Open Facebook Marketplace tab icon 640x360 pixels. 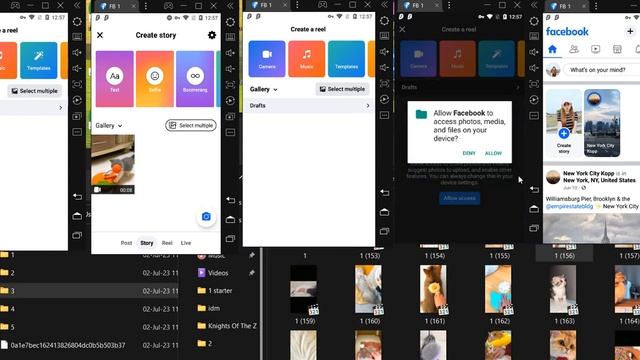tap(617, 49)
